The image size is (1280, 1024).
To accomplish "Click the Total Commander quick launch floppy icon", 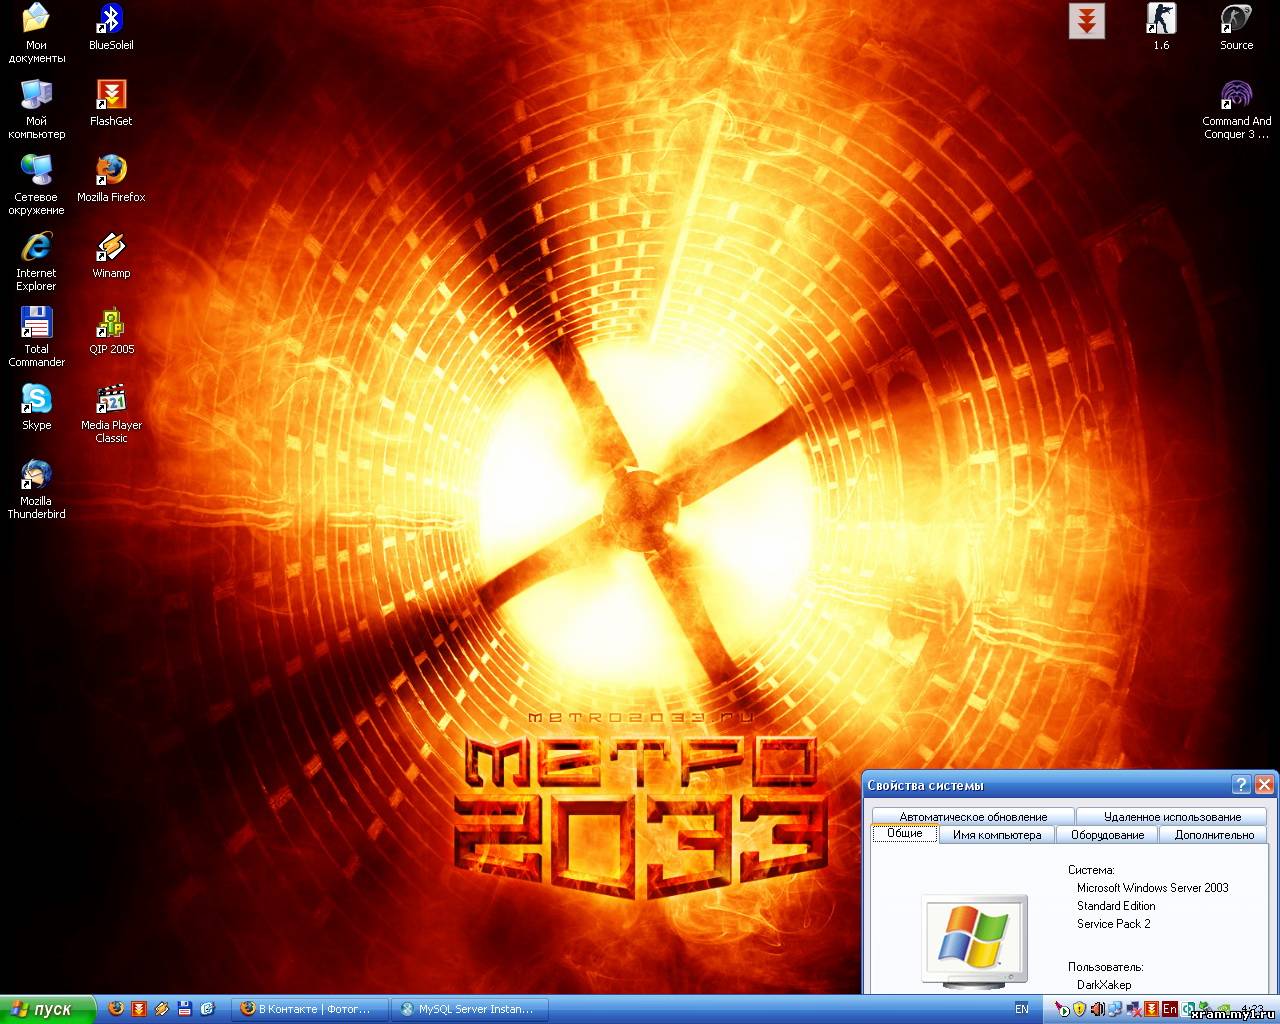I will tap(184, 1009).
